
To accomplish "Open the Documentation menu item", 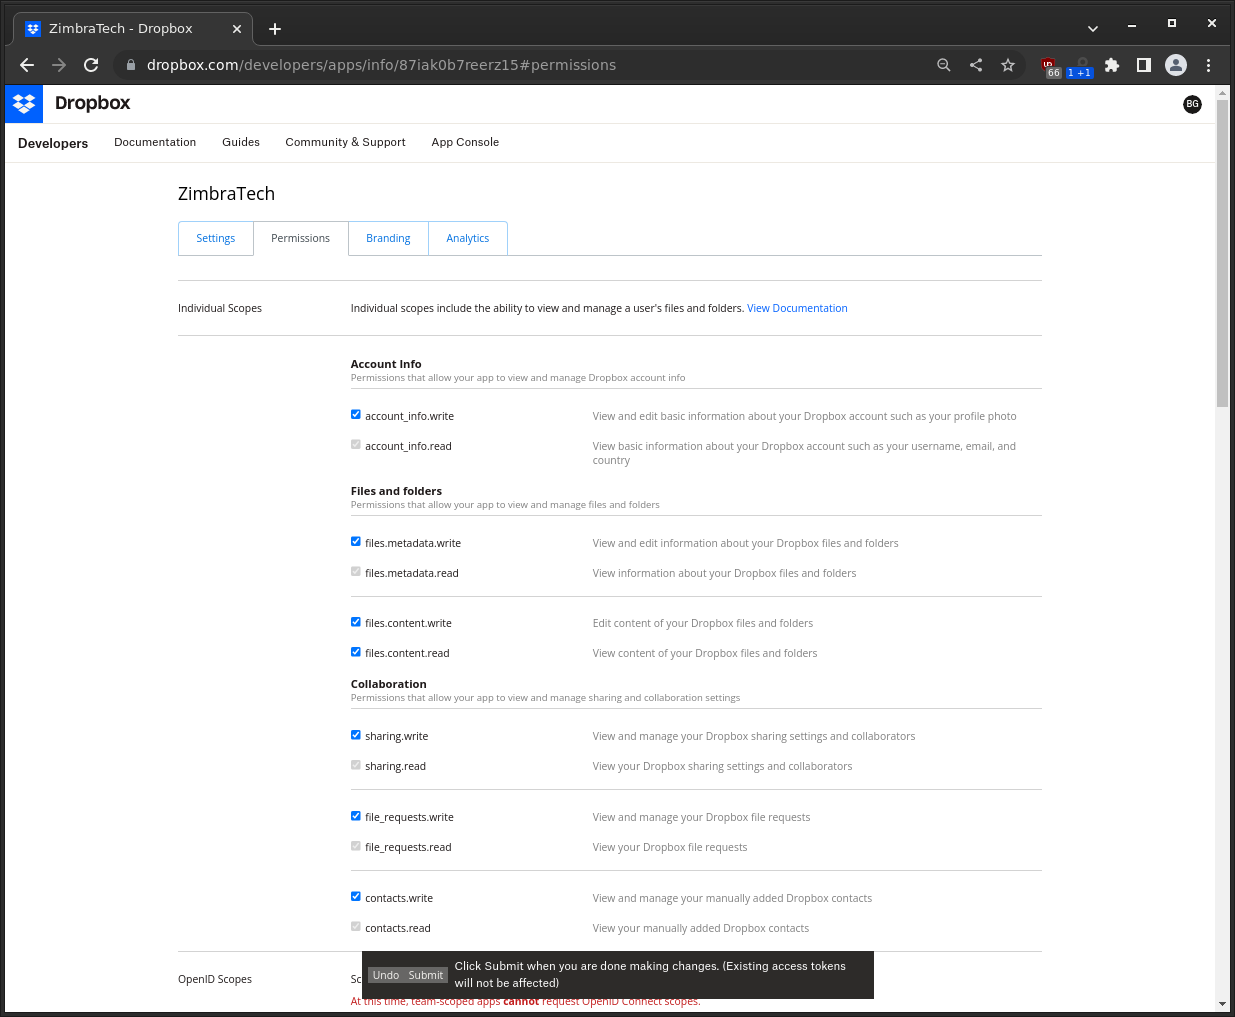I will [x=155, y=142].
